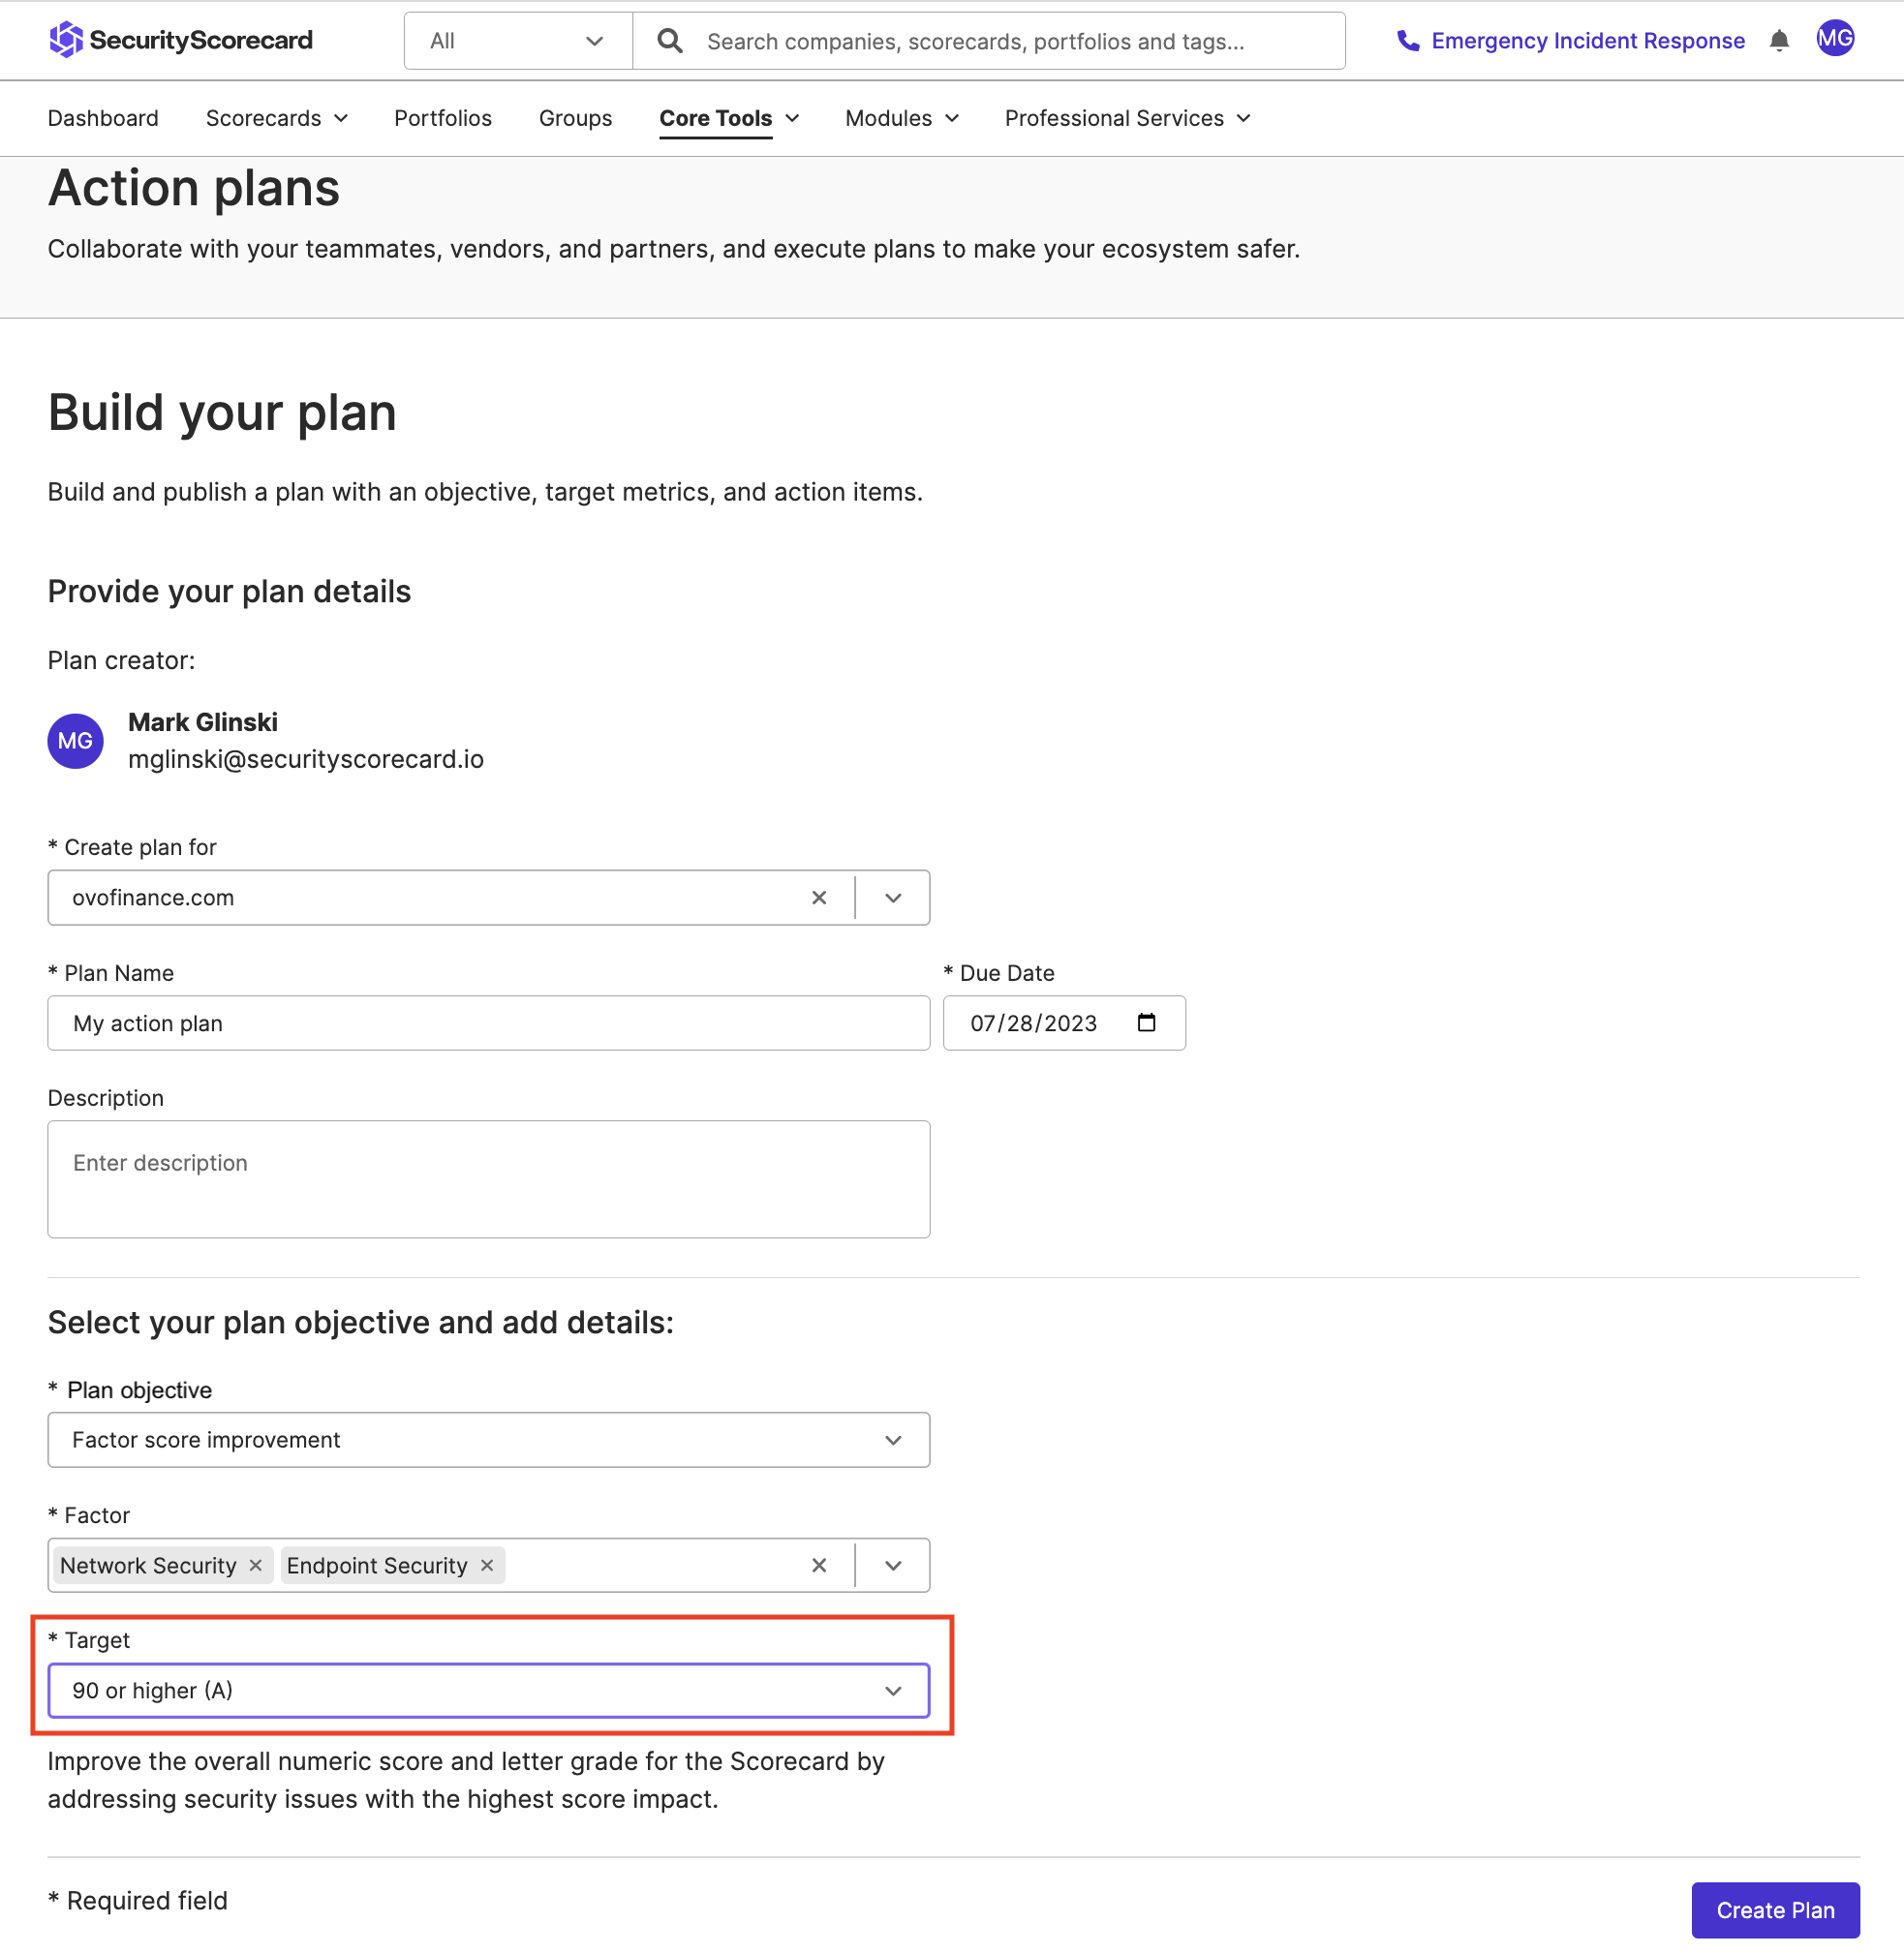Open notifications via the bell icon

(1781, 41)
